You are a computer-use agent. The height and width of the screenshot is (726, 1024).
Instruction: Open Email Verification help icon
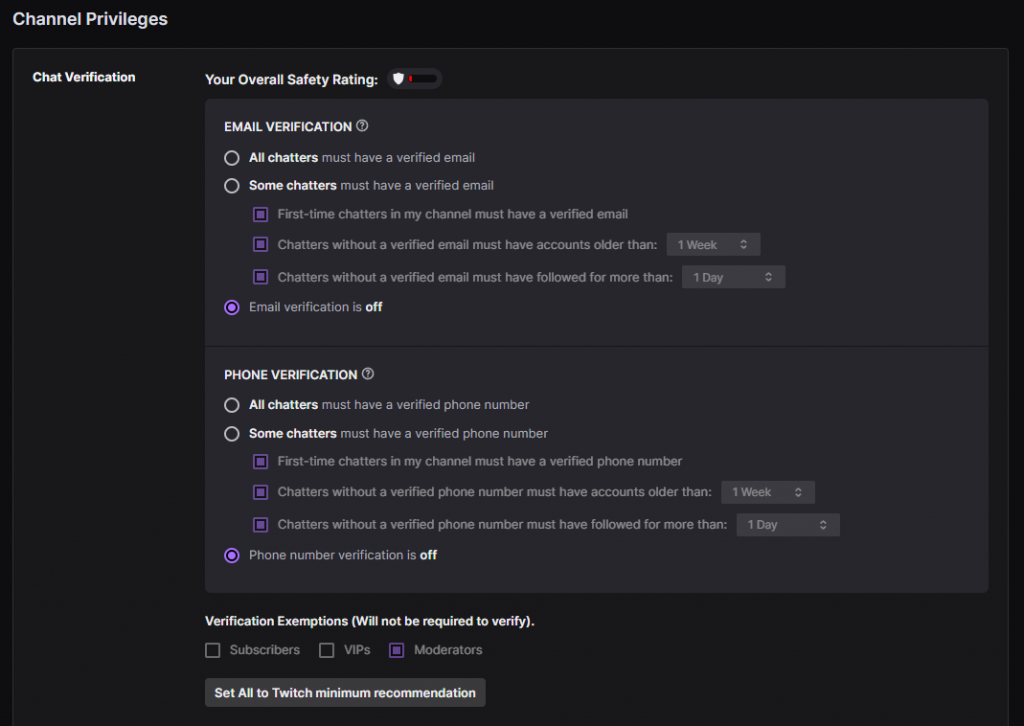(362, 126)
